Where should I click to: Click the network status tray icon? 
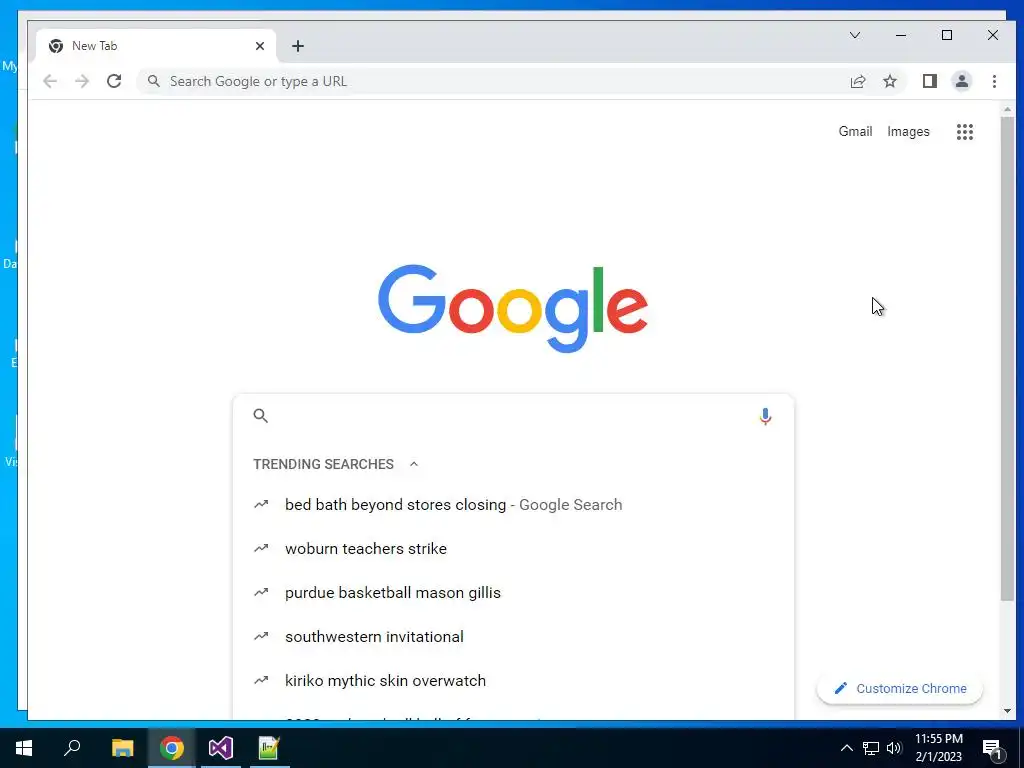pos(871,748)
